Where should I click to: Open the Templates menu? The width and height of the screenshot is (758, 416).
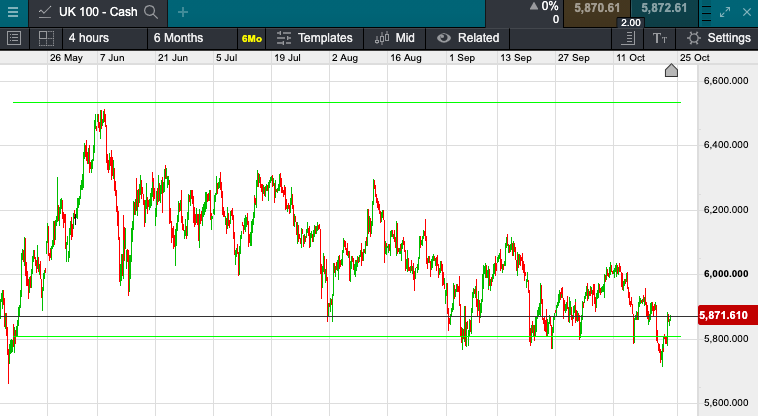coord(315,38)
